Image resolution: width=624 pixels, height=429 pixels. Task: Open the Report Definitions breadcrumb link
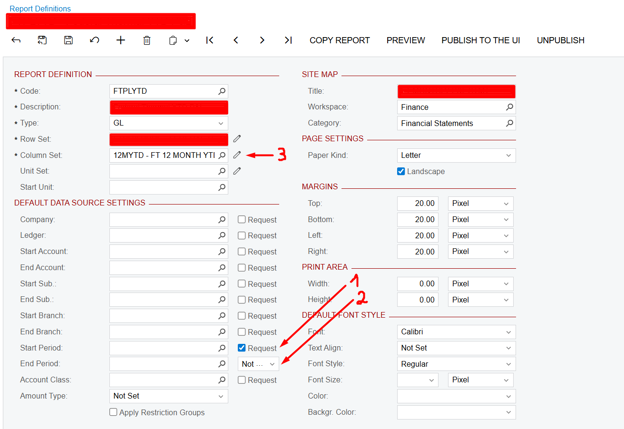coord(40,8)
